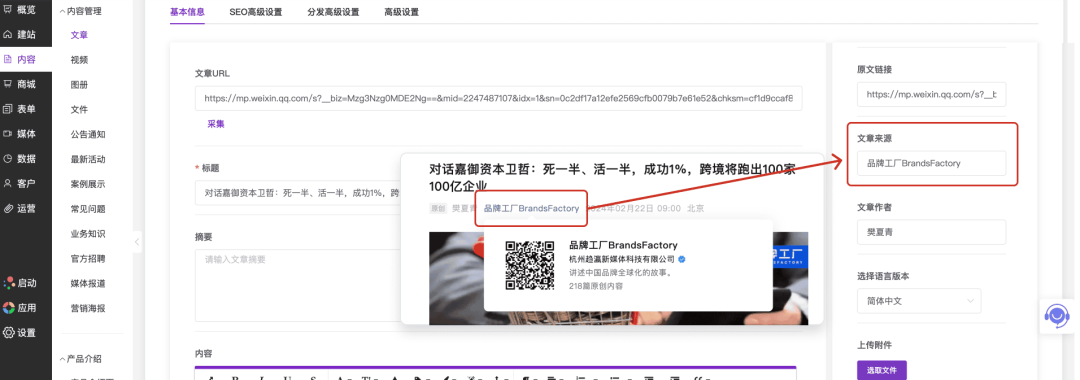Select 视频 in content menu
Screen dimensions: 1080x380
point(79,60)
